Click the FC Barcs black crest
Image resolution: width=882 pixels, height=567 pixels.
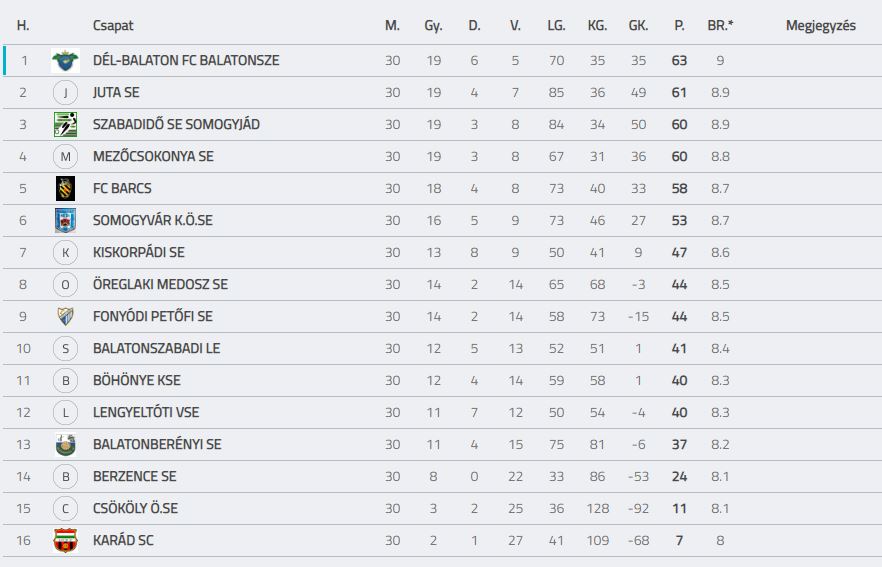tap(65, 188)
